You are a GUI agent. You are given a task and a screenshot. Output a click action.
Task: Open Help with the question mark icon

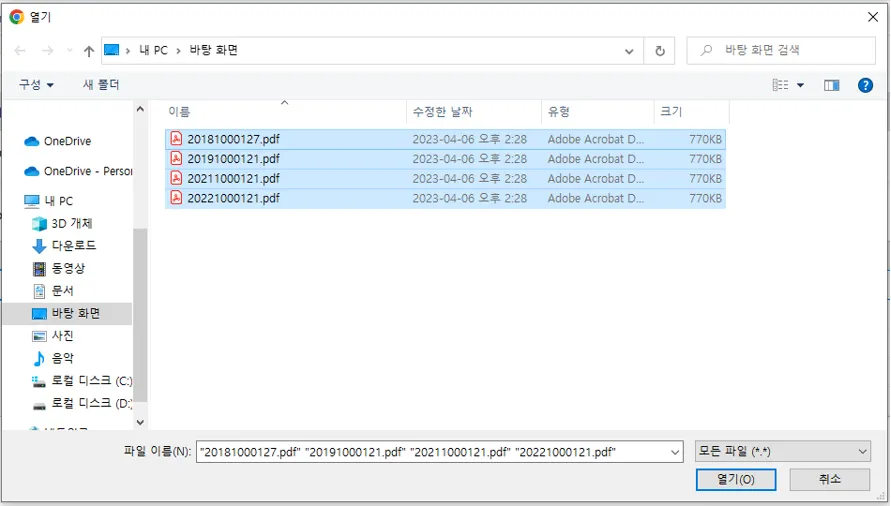point(865,85)
